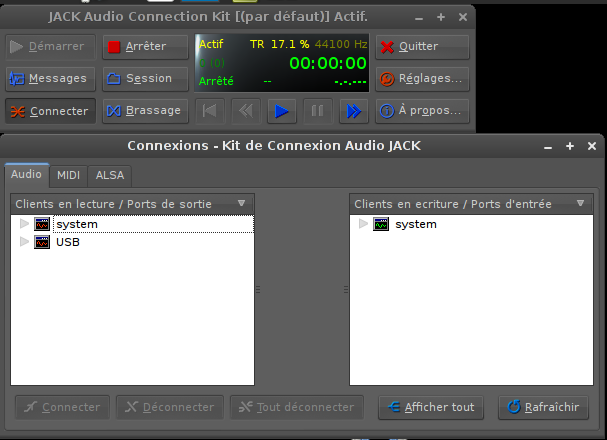Minimize the JACK Audio Connection Kit window
The height and width of the screenshot is (440, 607).
(419, 18)
